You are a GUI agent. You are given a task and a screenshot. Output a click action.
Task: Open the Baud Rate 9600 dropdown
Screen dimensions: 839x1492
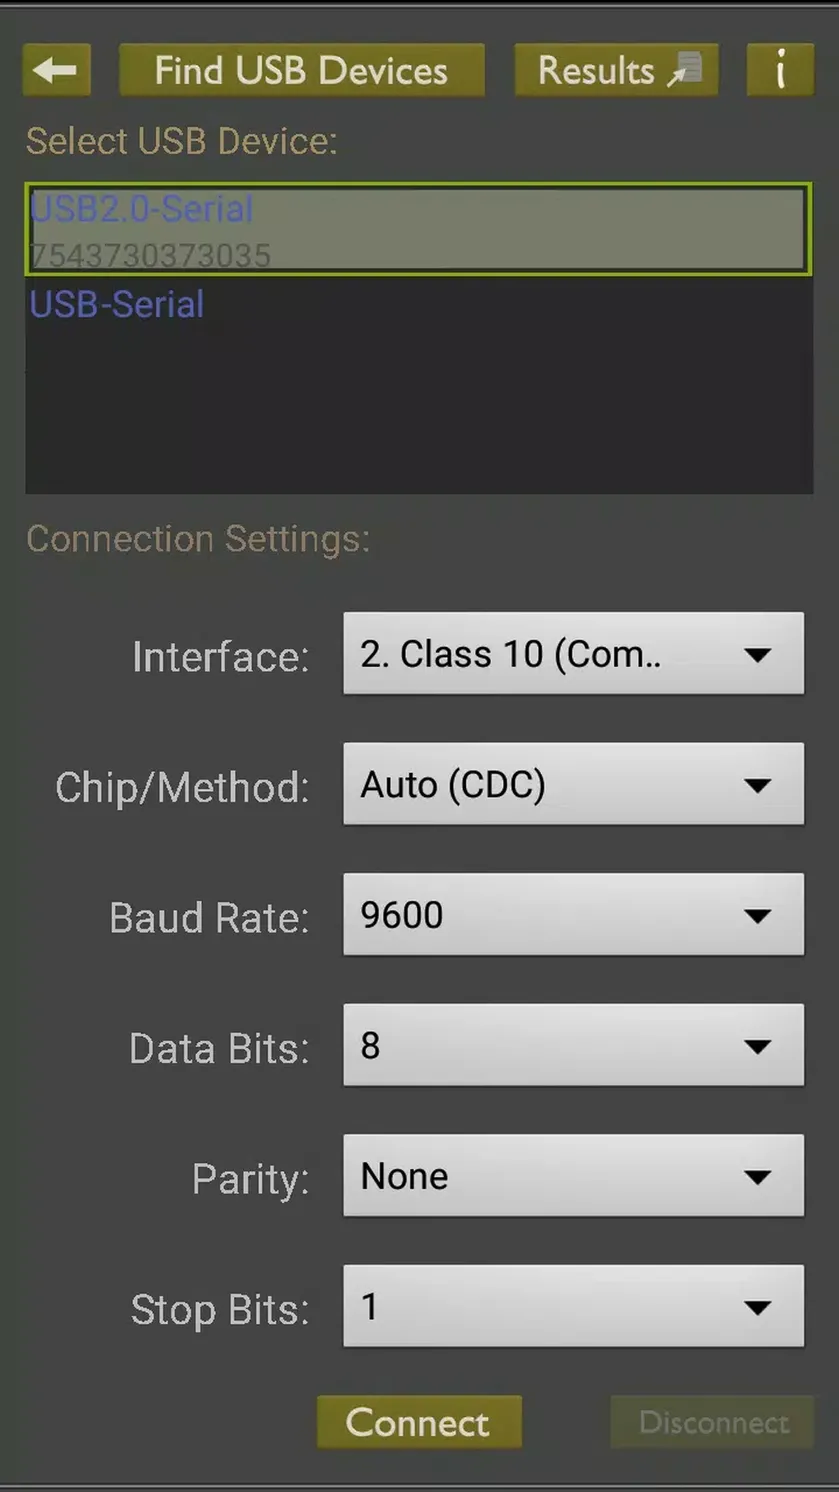coord(573,915)
